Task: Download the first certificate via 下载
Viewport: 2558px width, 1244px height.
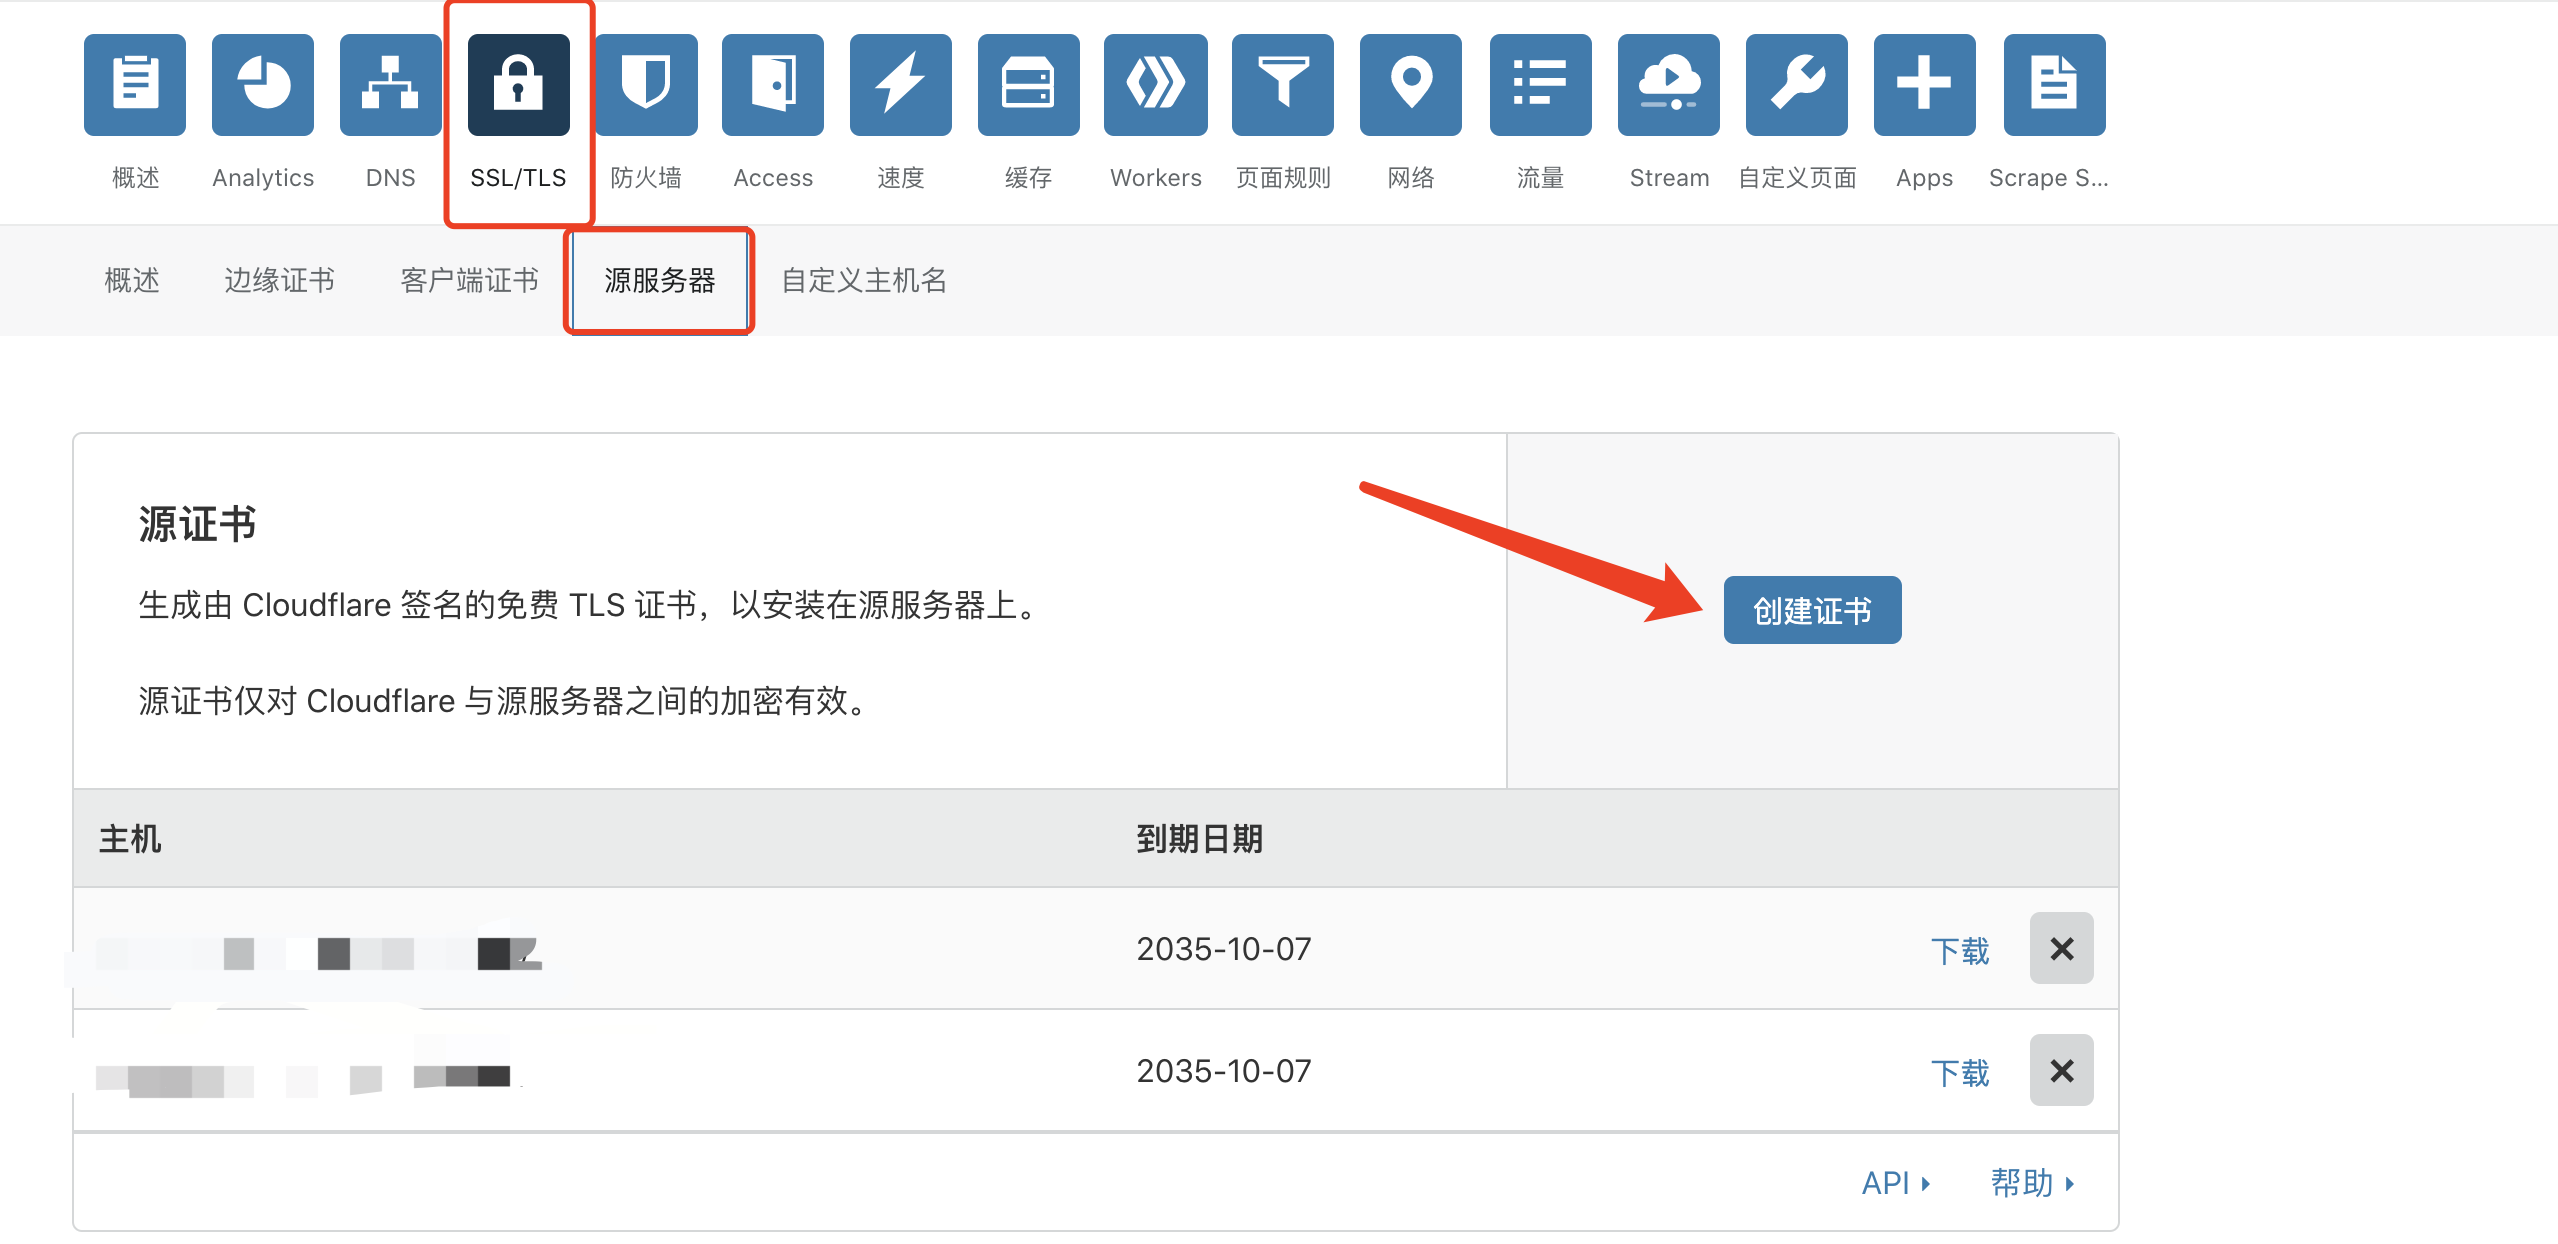Action: tap(1959, 950)
